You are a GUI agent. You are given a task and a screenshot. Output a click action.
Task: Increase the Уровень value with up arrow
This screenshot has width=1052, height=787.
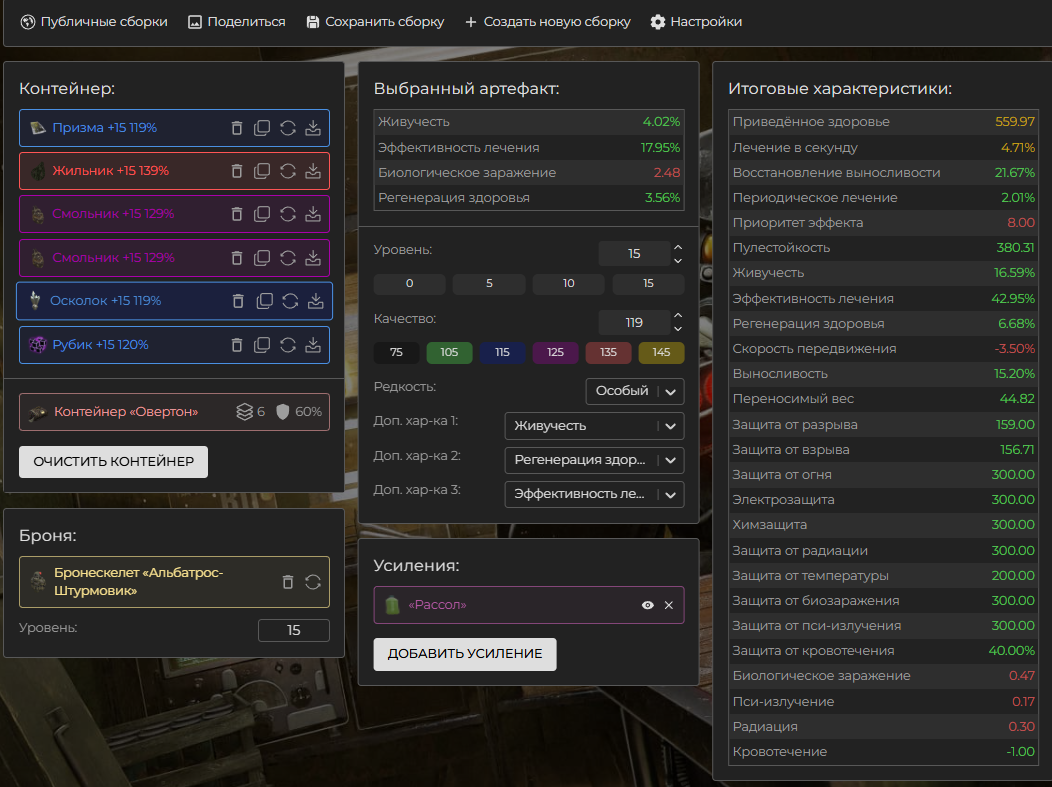(x=678, y=248)
